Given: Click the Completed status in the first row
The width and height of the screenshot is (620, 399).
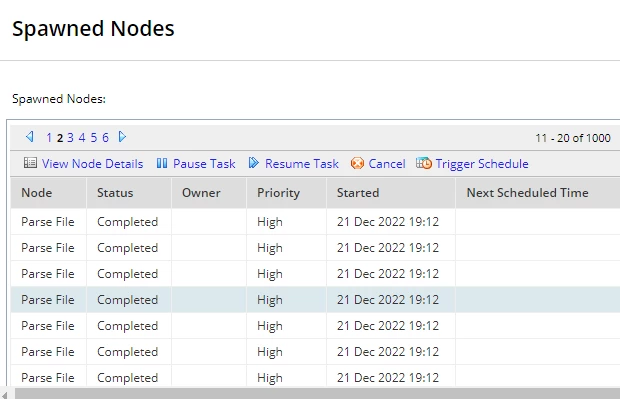Looking at the screenshot, I should point(127,222).
